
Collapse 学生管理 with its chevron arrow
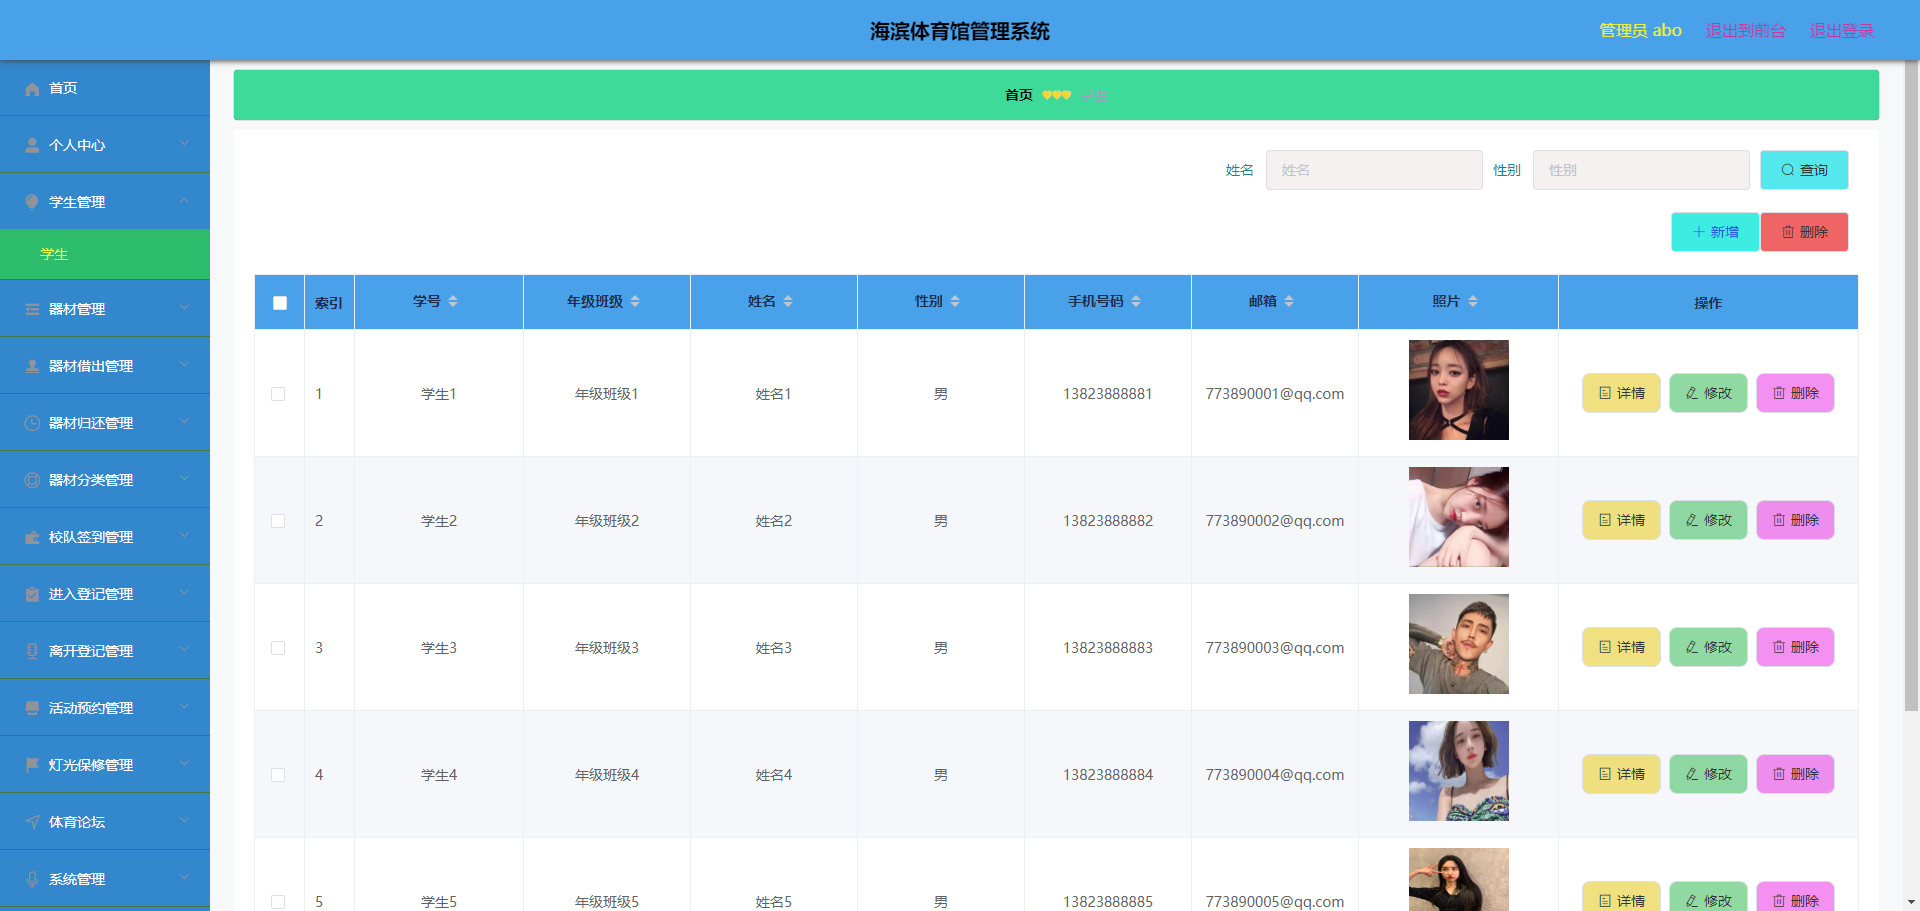[185, 201]
